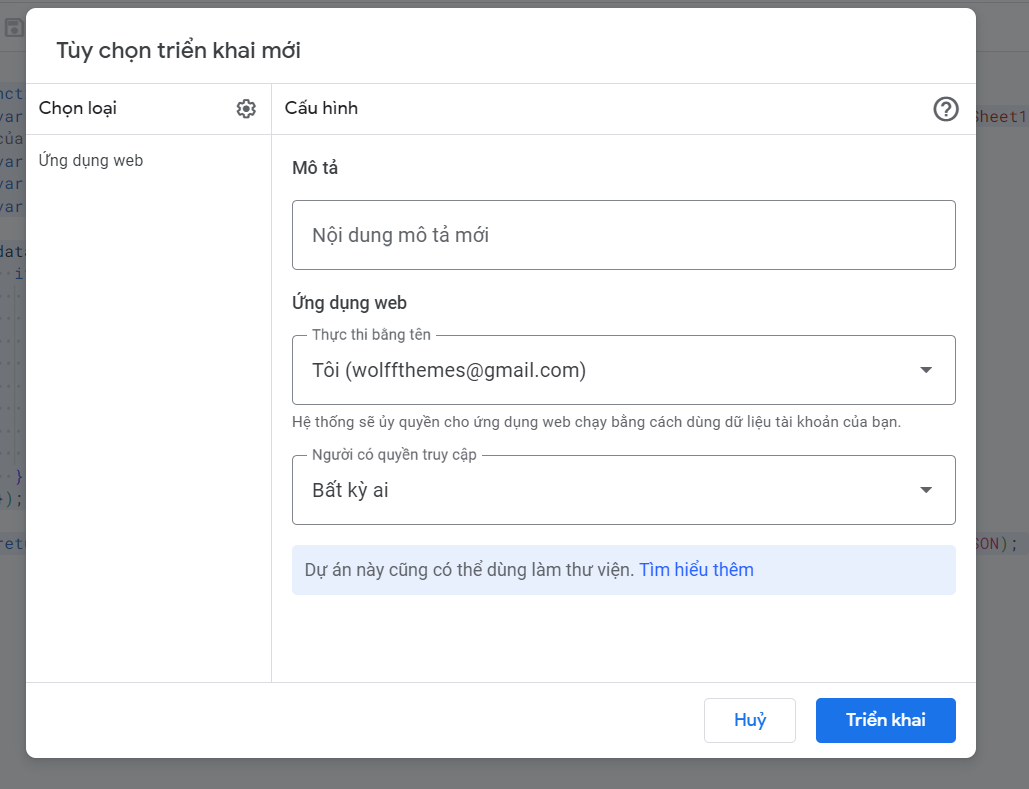Select the Cấu hình panel header

coord(321,108)
